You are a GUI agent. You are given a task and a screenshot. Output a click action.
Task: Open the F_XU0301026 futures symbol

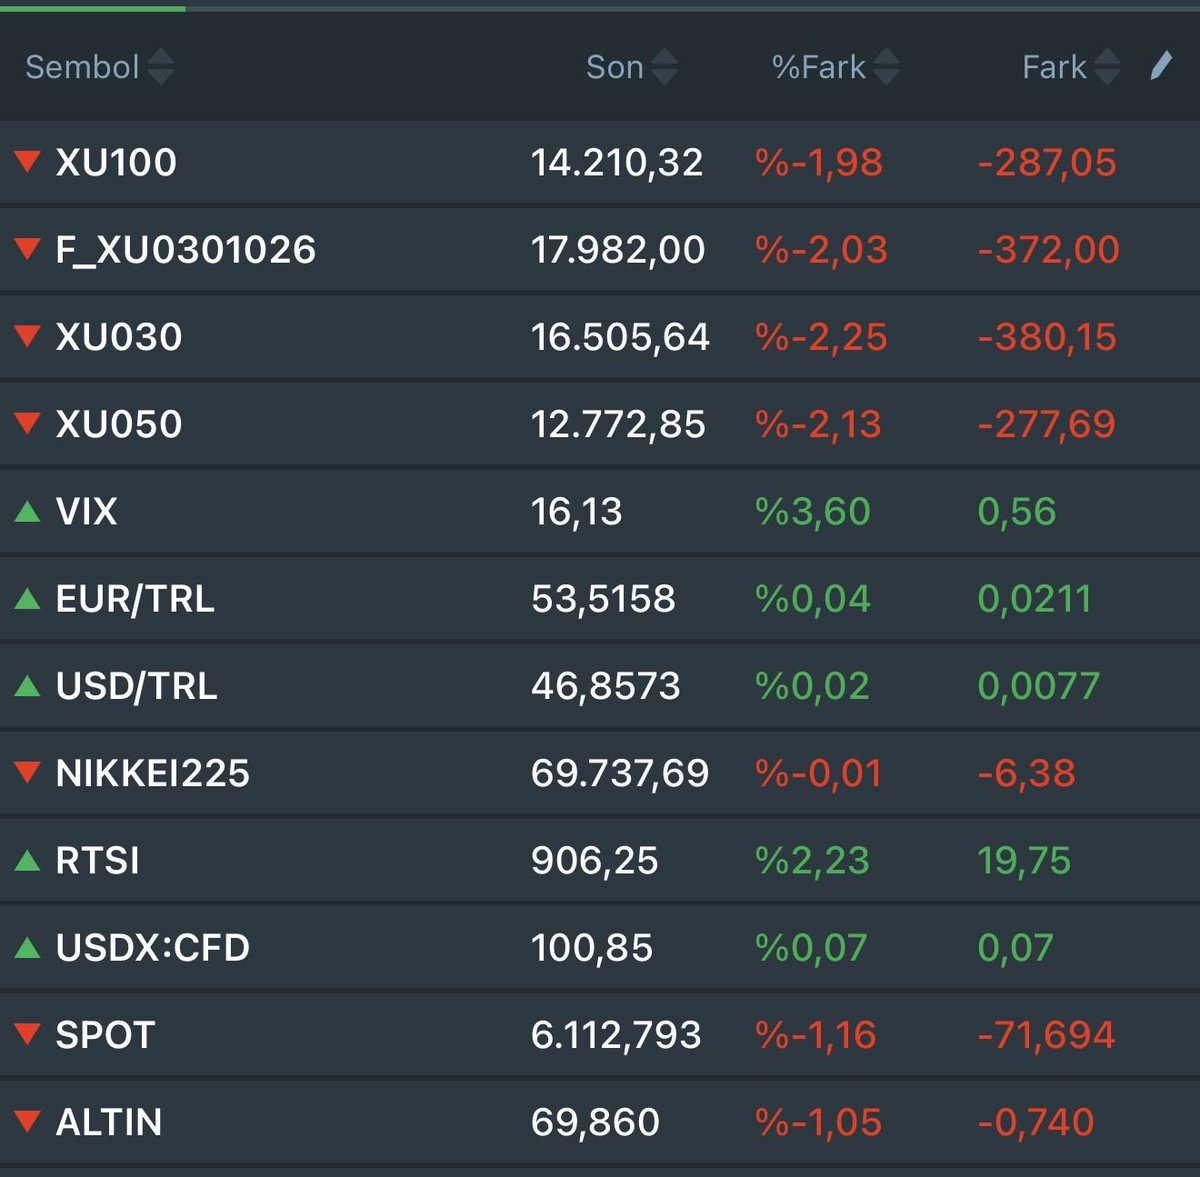186,249
